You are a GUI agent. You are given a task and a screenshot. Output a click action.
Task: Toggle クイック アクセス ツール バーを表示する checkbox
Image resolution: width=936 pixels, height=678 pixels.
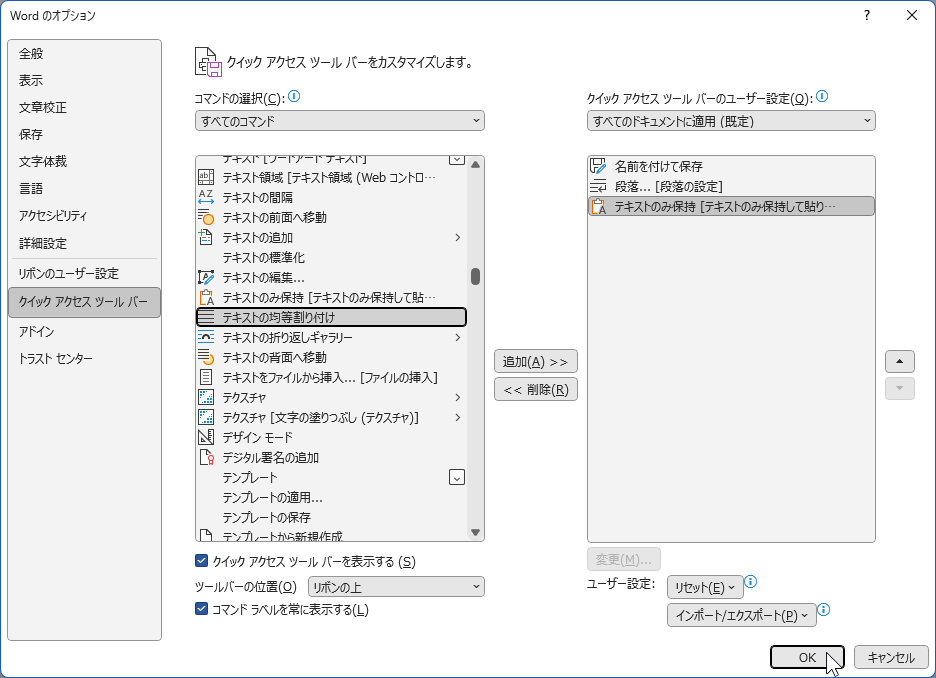[201, 560]
